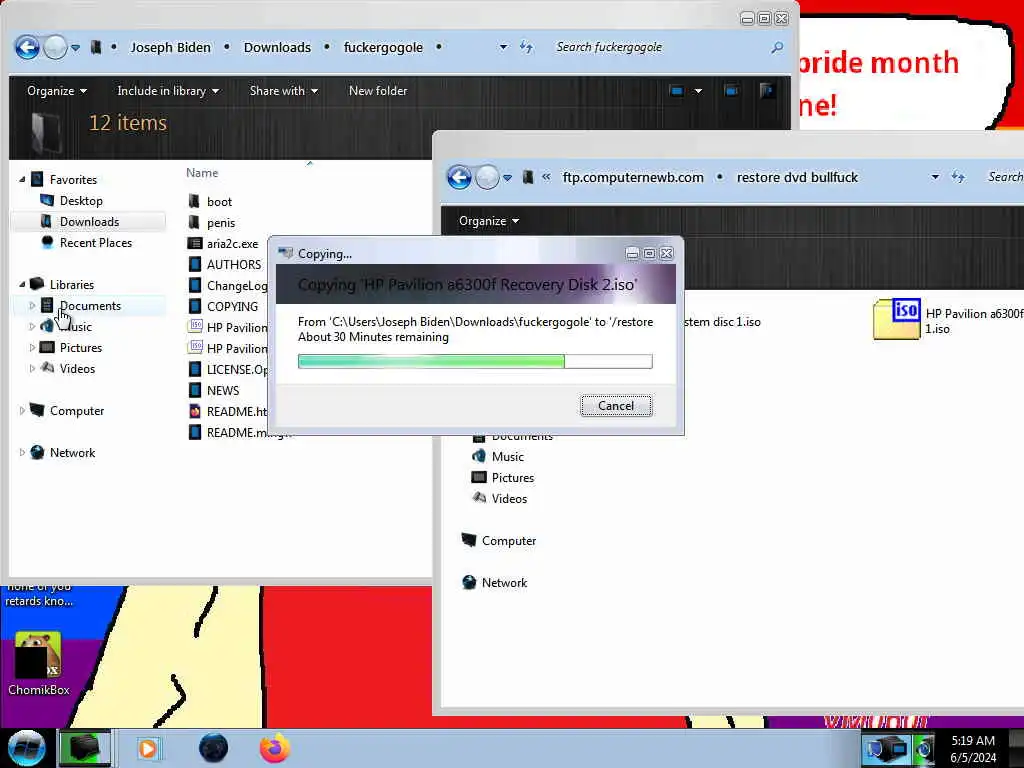1024x768 pixels.
Task: Open Windows Media Player from the taskbar
Action: 148,748
